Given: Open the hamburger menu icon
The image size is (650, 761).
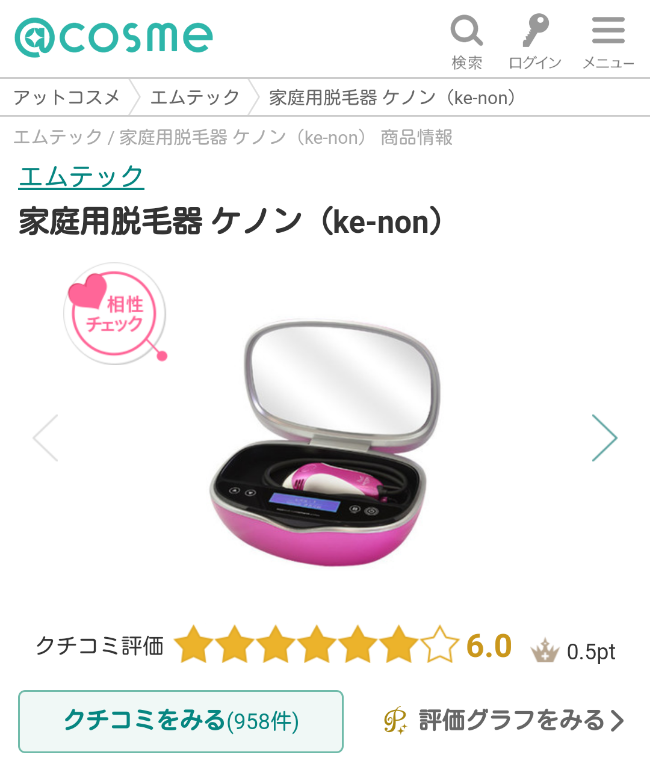Looking at the screenshot, I should point(608,30).
